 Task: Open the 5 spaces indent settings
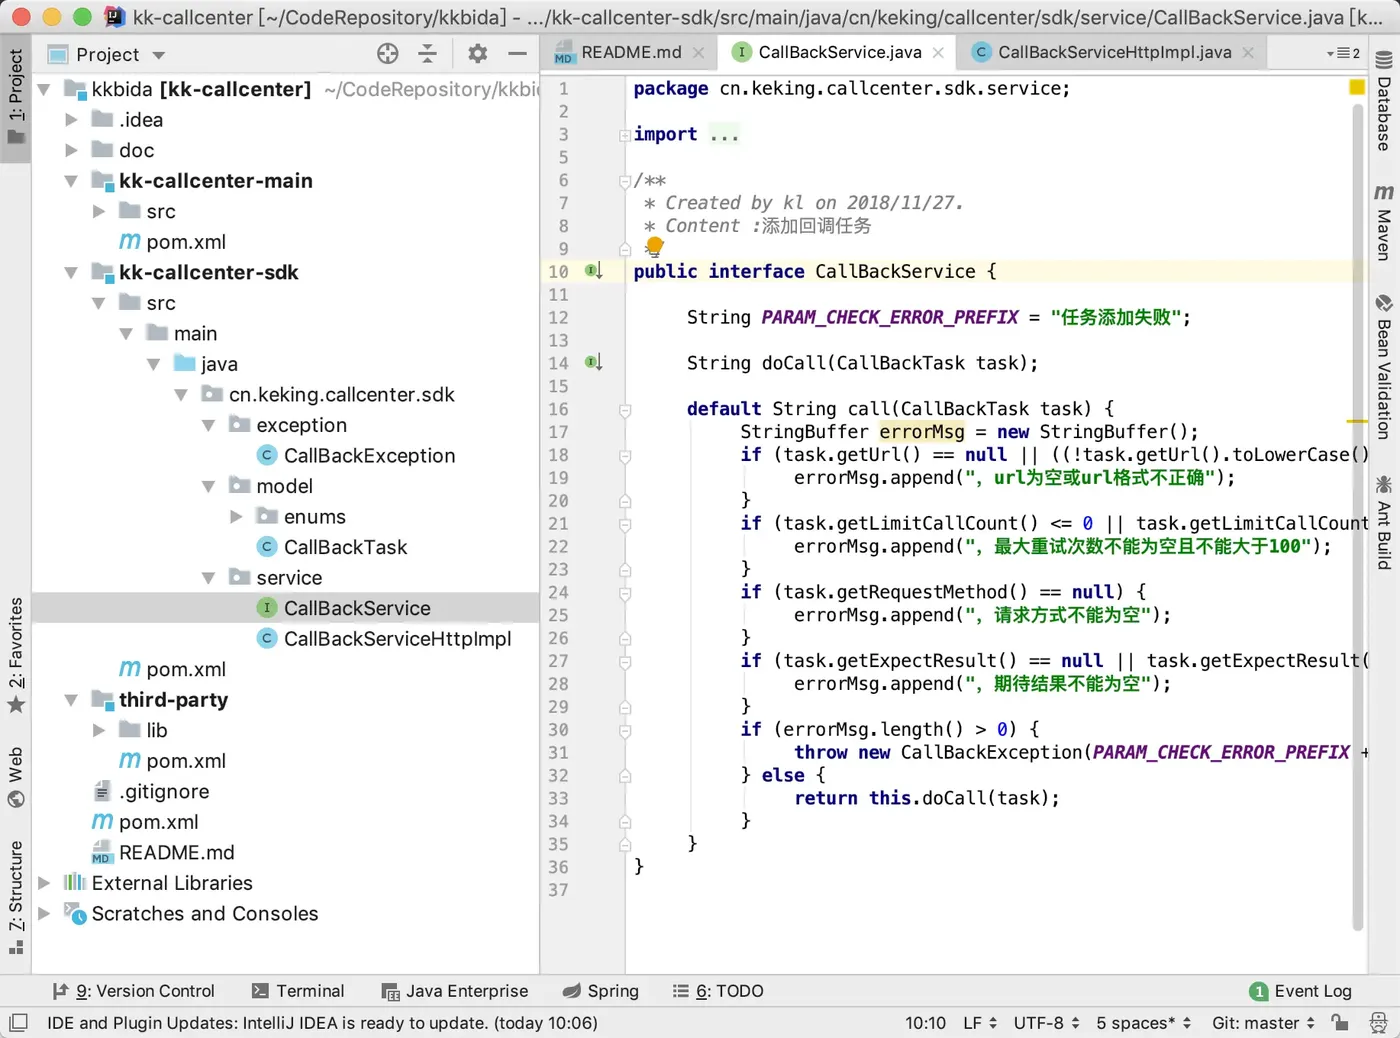pos(1143,1022)
